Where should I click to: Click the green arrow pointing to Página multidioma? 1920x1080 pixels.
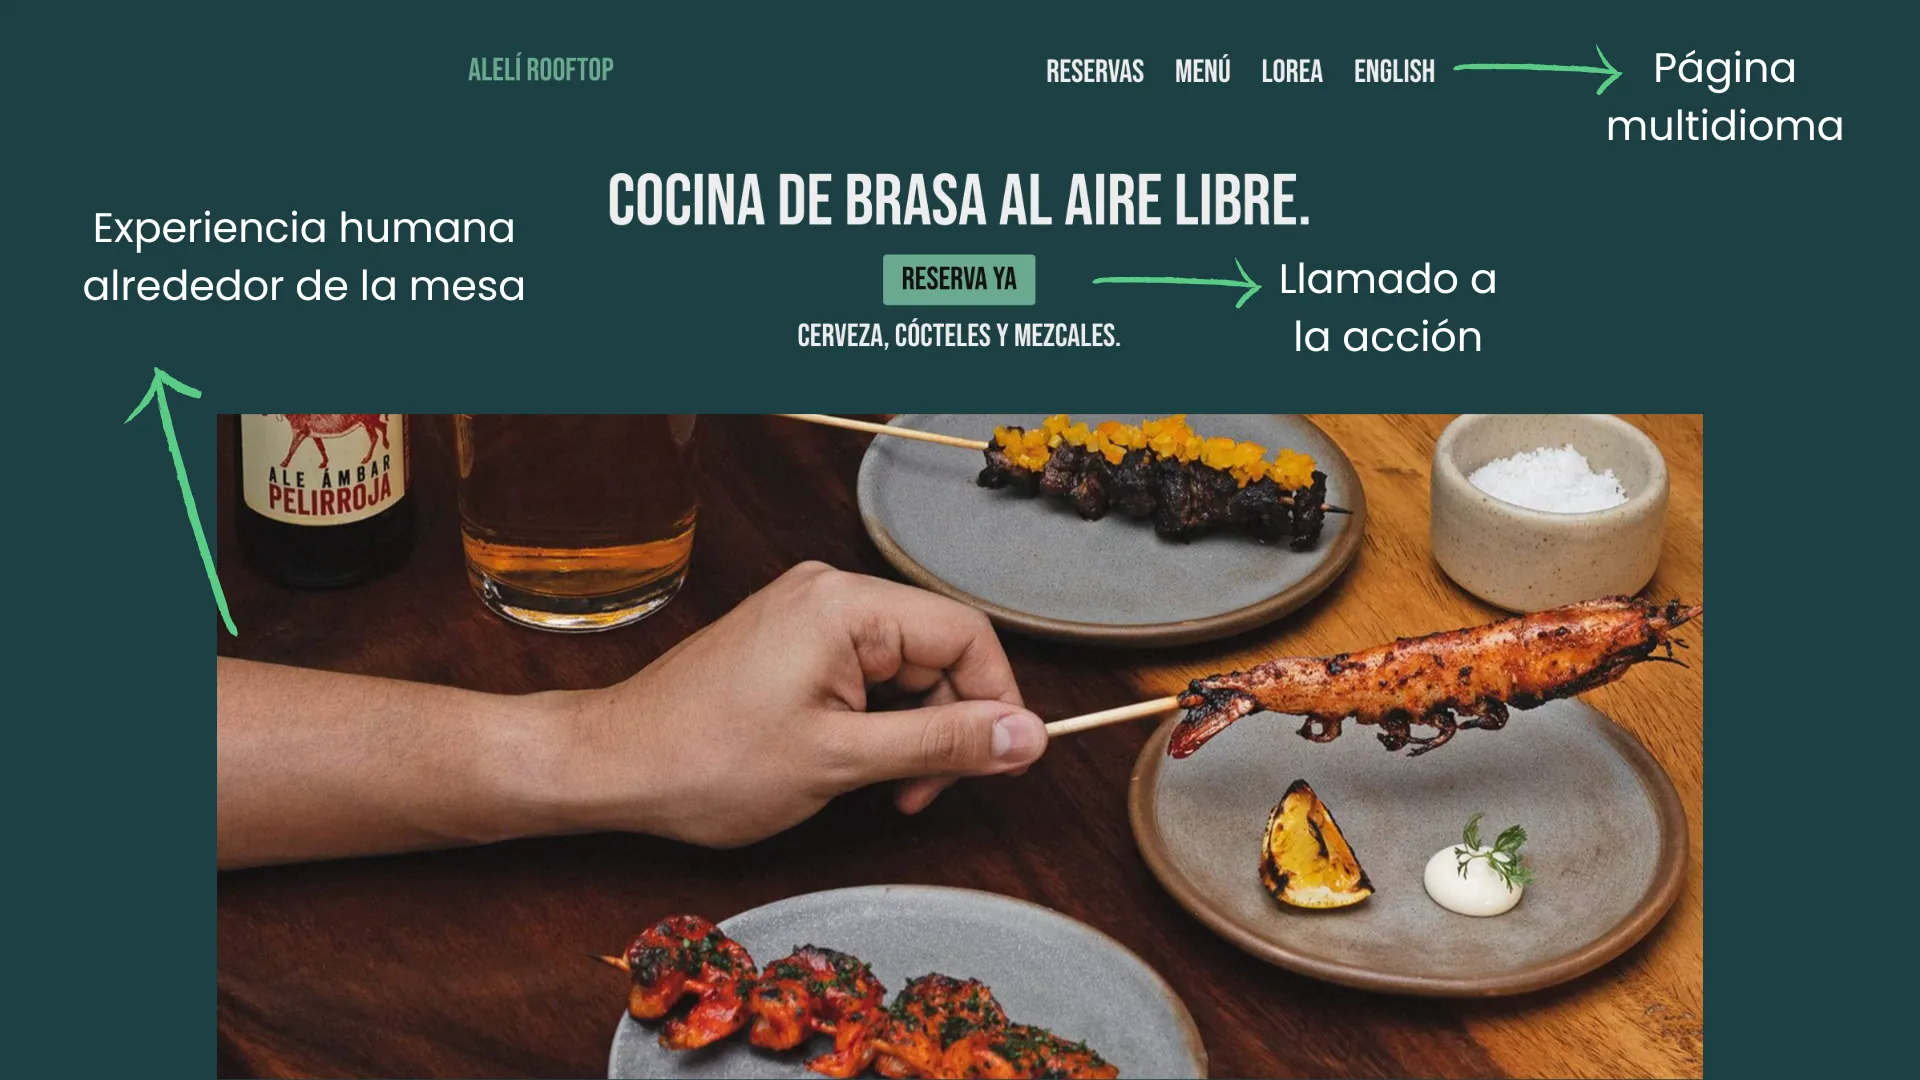click(x=1537, y=69)
